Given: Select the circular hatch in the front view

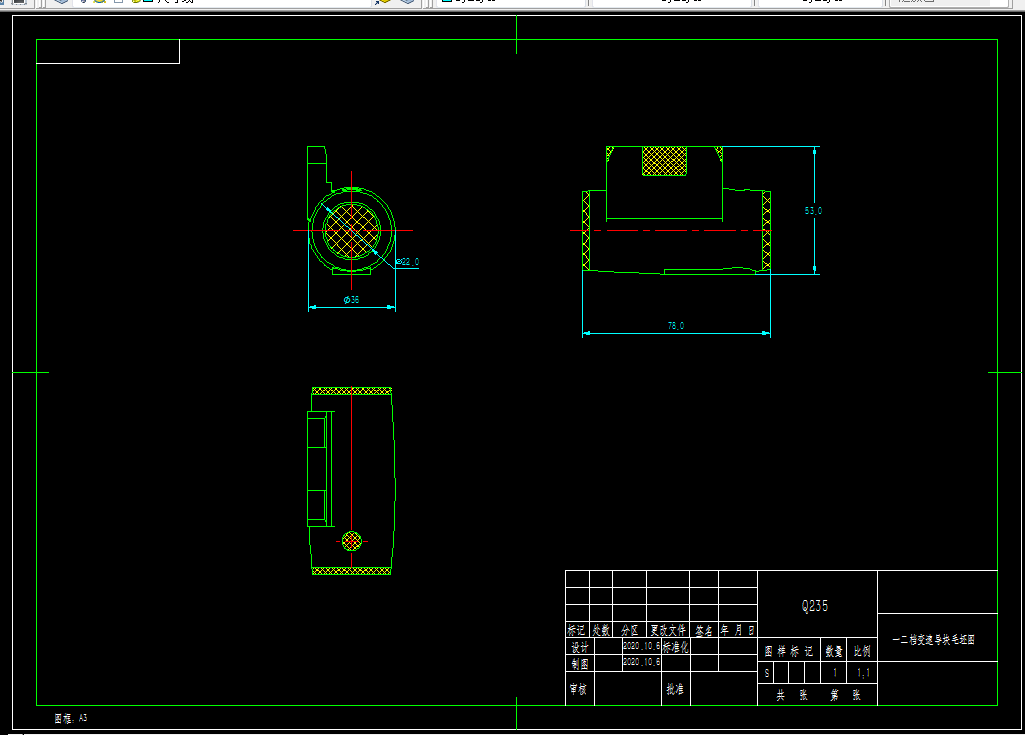Looking at the screenshot, I should point(352,230).
